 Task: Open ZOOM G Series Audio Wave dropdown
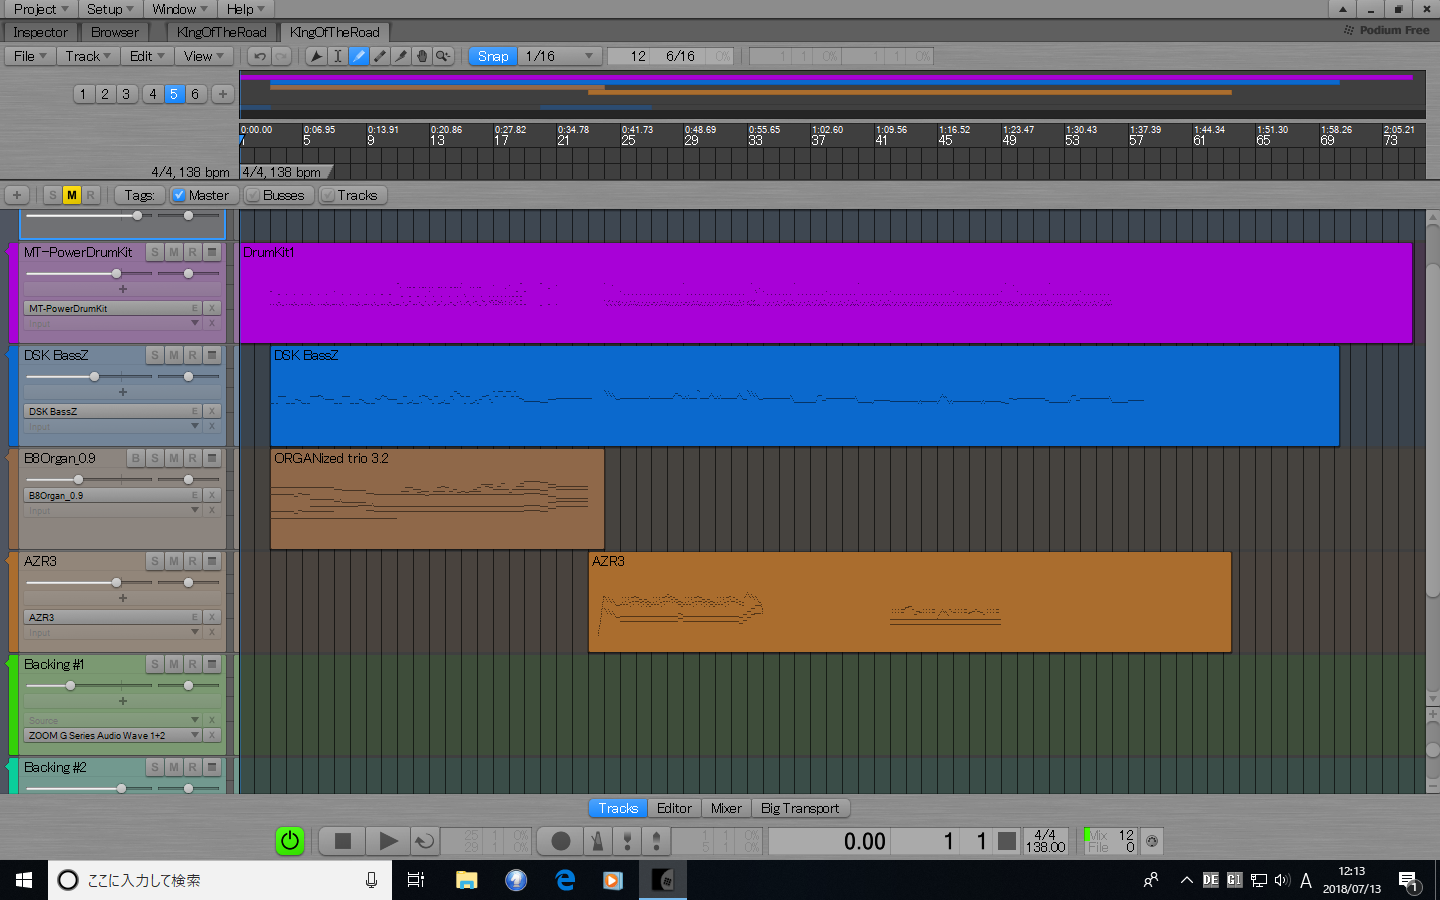click(x=195, y=735)
